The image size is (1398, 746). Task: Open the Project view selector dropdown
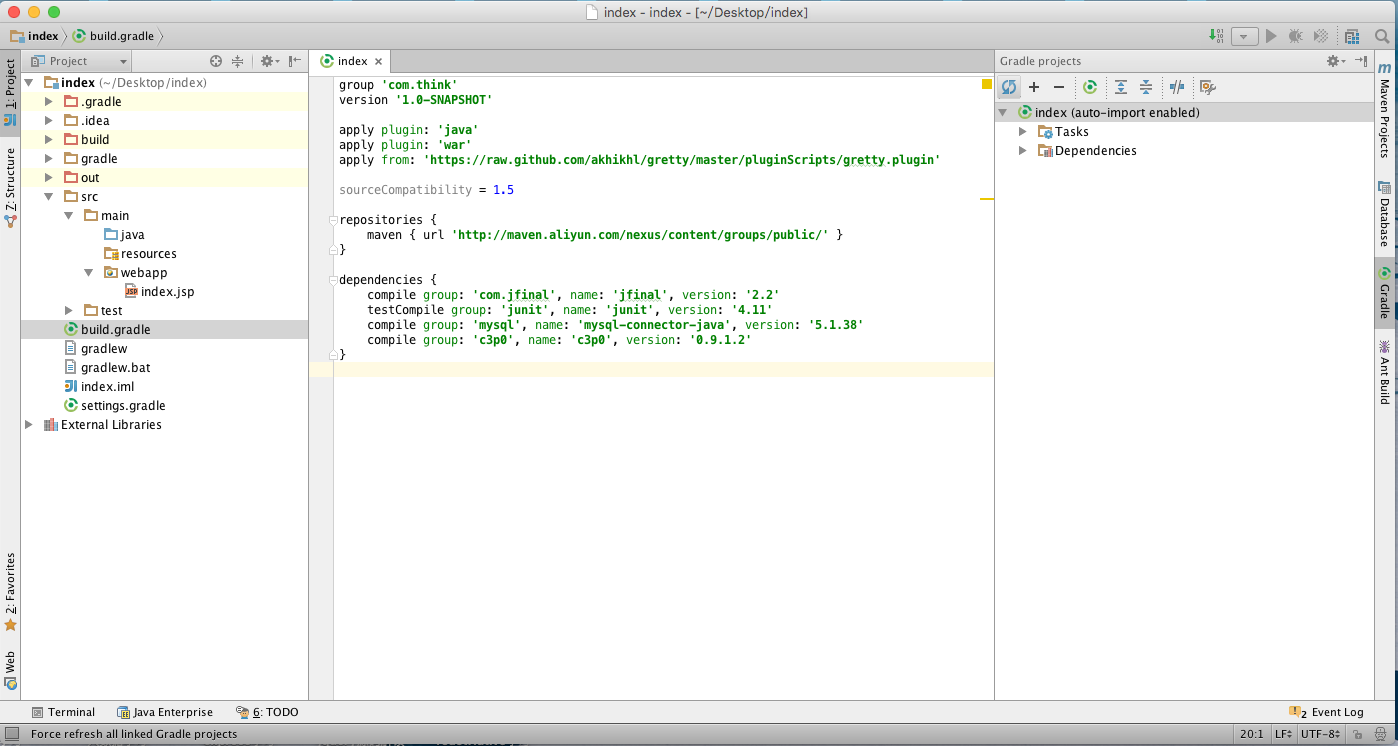[x=80, y=61]
